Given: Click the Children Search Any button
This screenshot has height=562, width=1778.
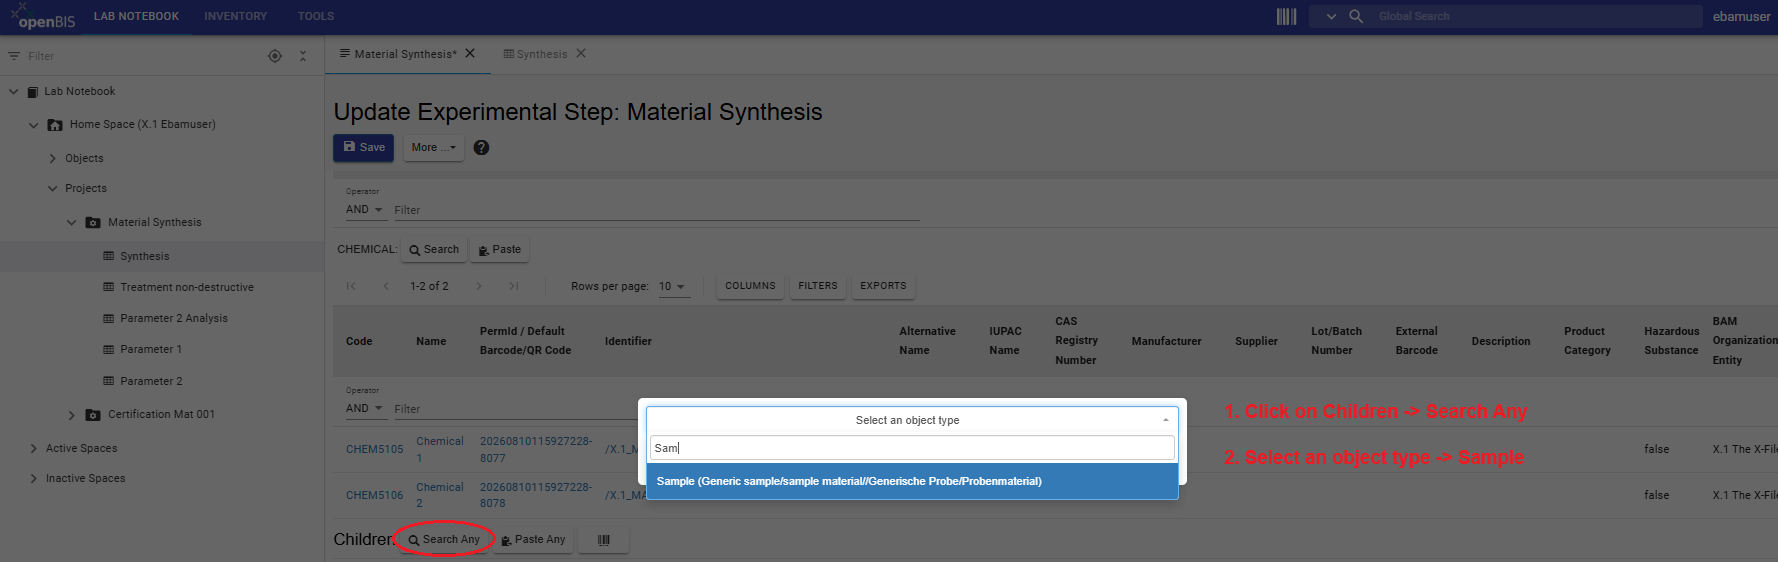Looking at the screenshot, I should [443, 539].
